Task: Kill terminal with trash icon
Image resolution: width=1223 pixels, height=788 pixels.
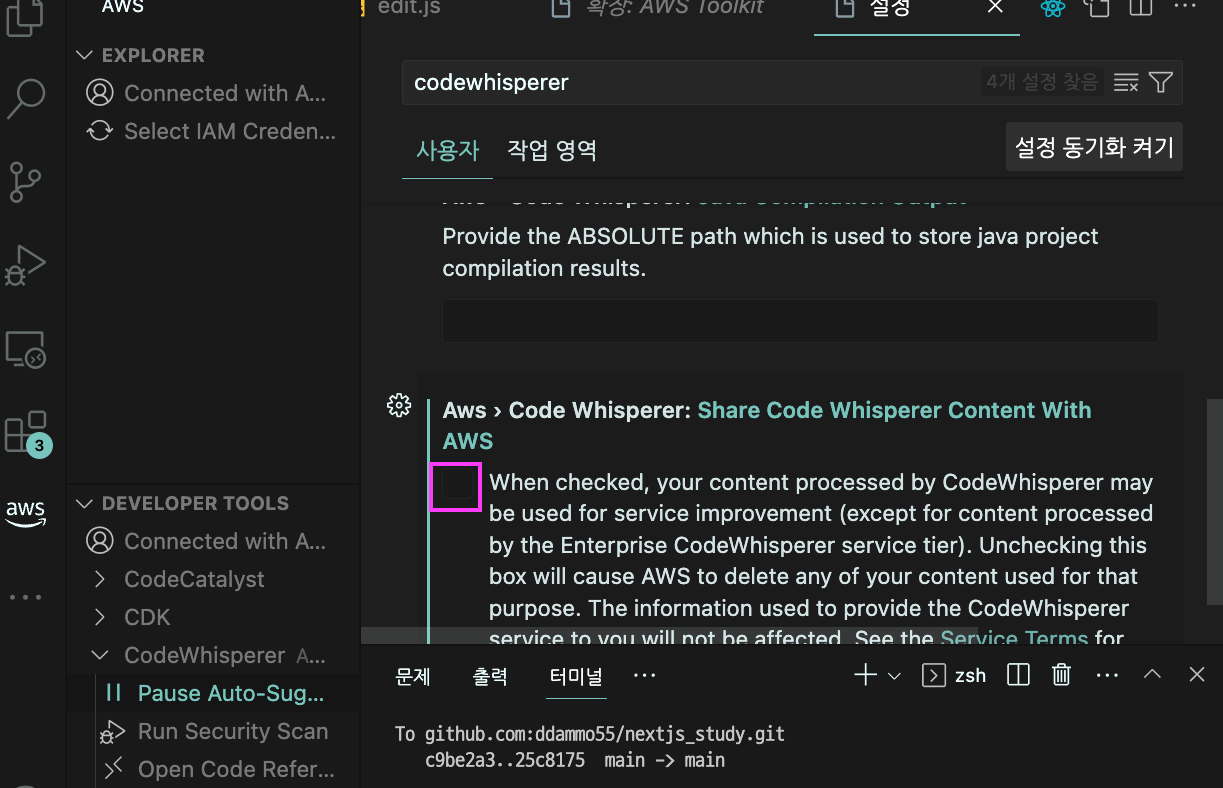Action: click(1062, 675)
